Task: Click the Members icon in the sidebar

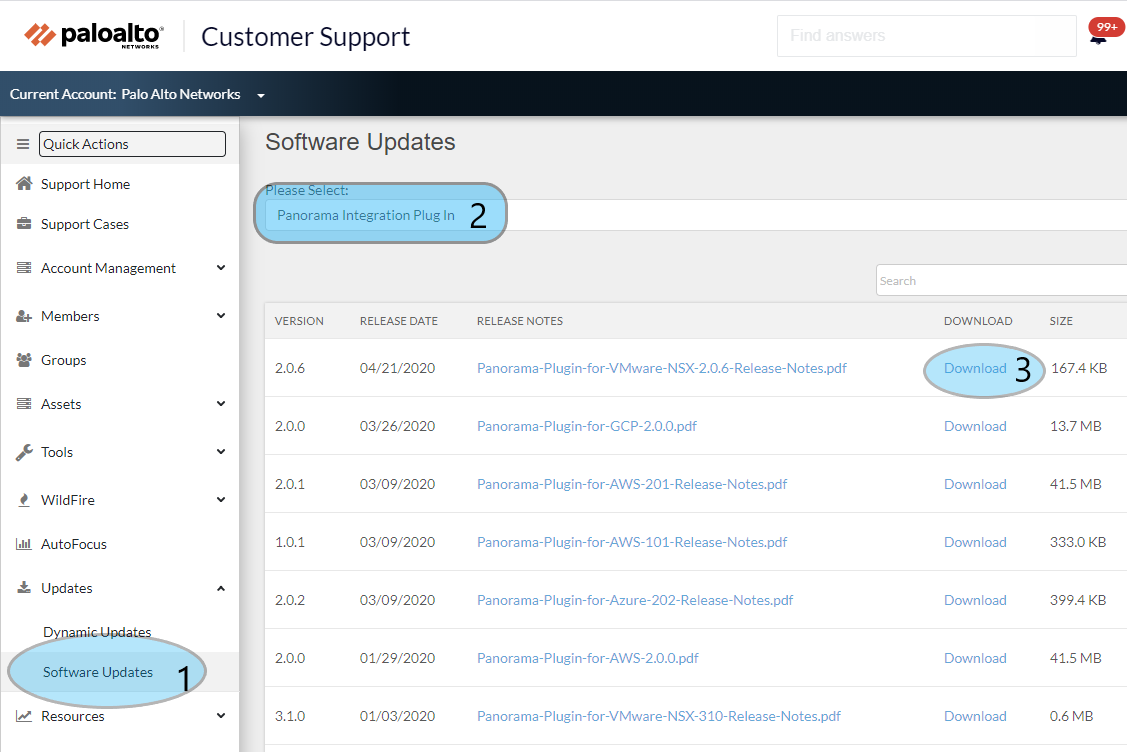Action: 22,316
